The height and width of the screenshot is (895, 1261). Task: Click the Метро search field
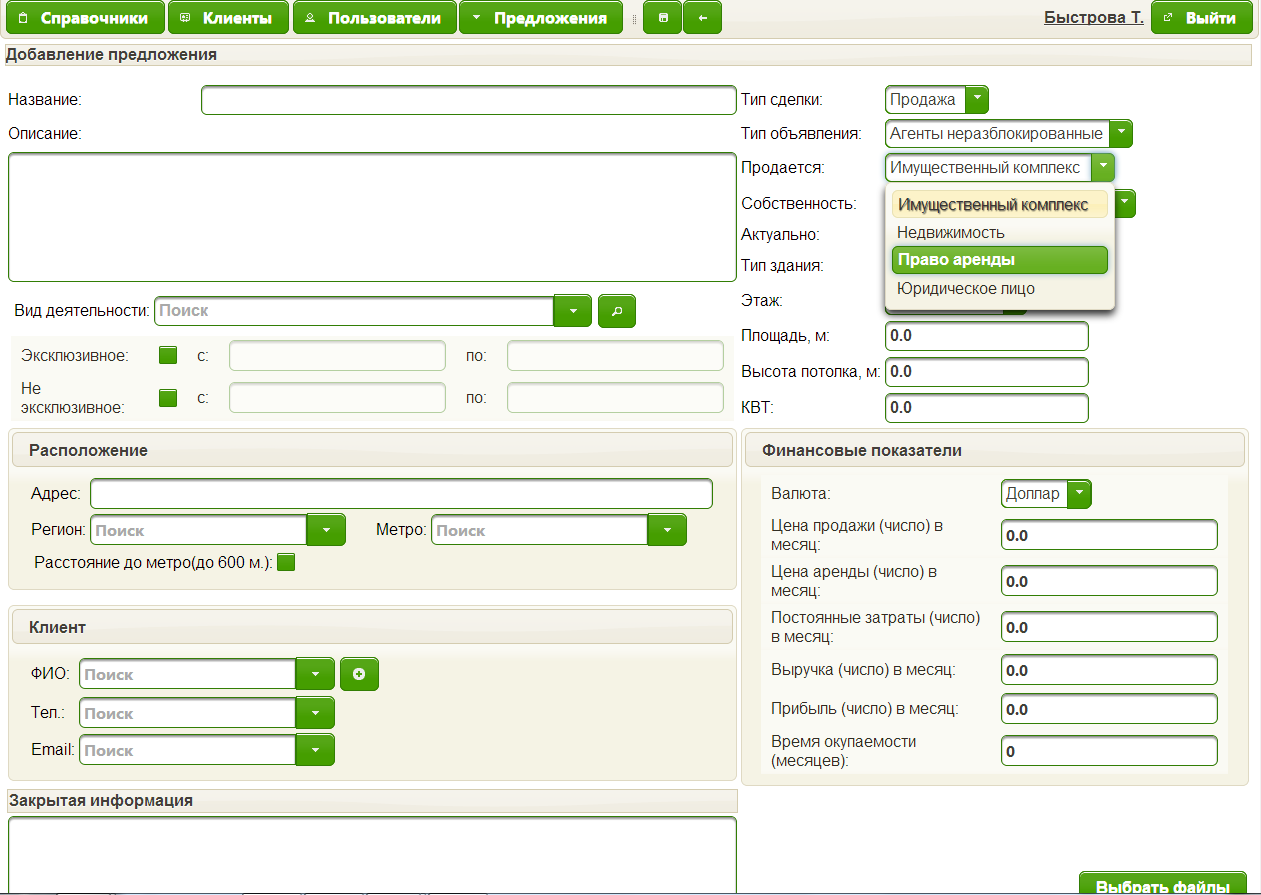point(540,530)
